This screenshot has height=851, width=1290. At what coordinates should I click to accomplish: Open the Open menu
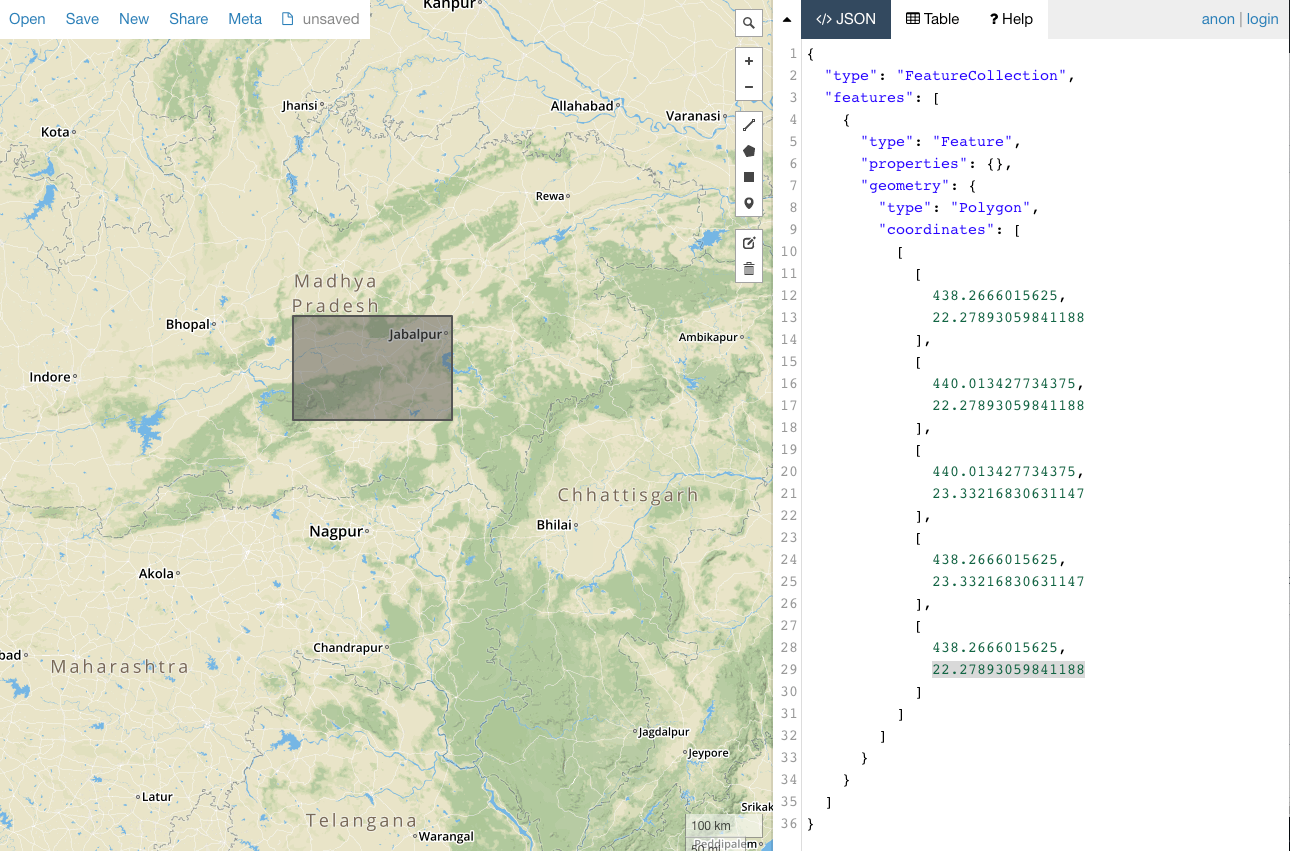pyautogui.click(x=27, y=19)
